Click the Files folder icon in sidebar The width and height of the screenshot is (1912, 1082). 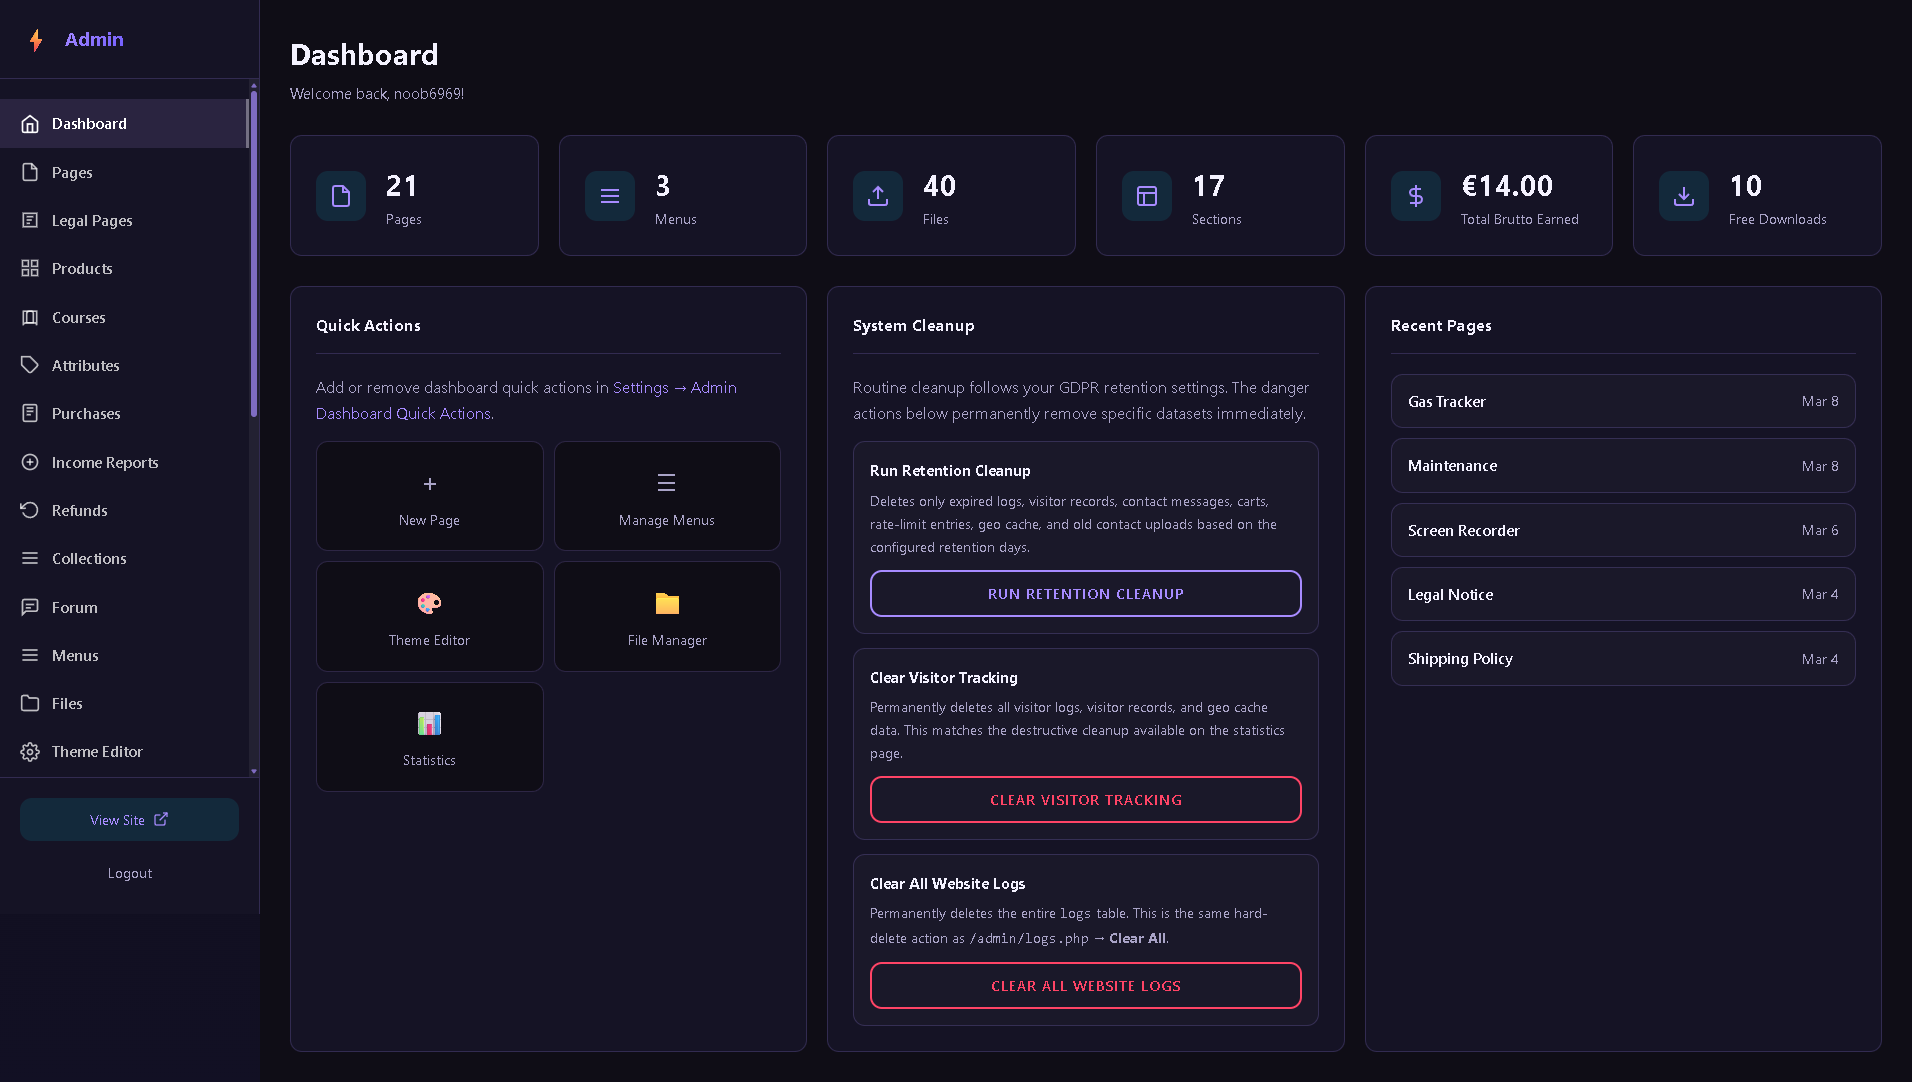point(30,703)
